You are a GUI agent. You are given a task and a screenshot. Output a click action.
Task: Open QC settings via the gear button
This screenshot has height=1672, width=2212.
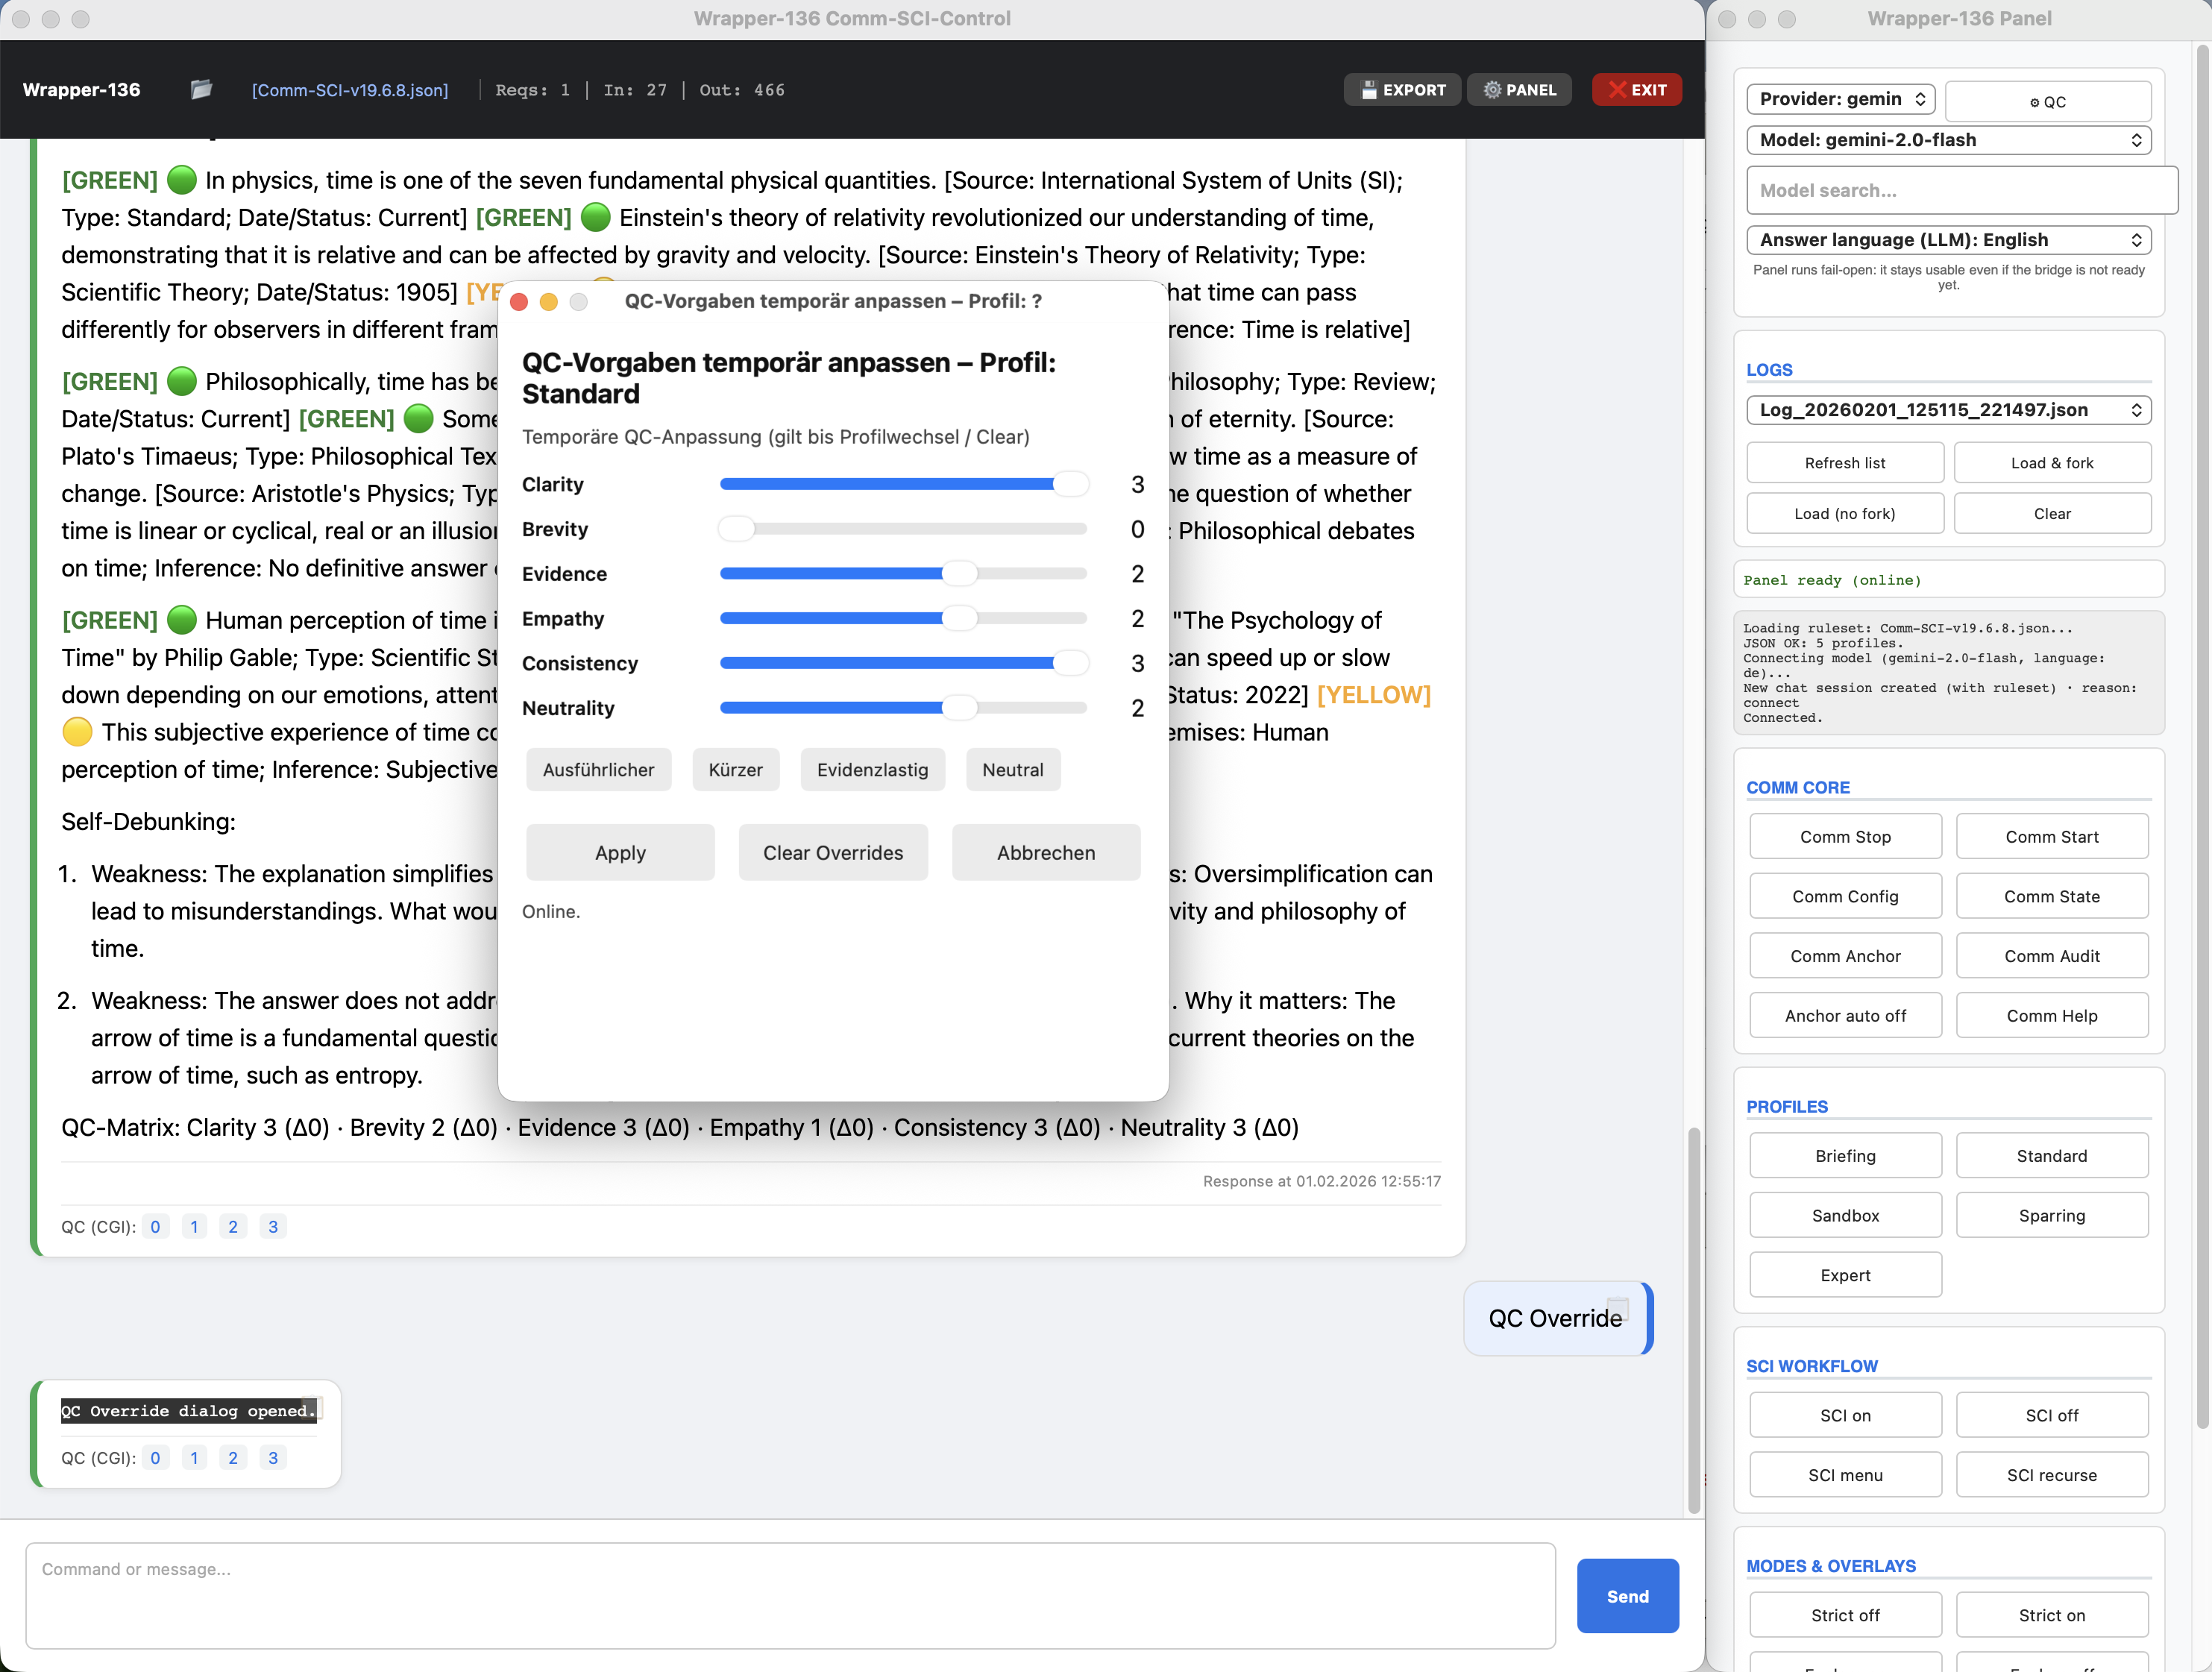pos(2048,100)
